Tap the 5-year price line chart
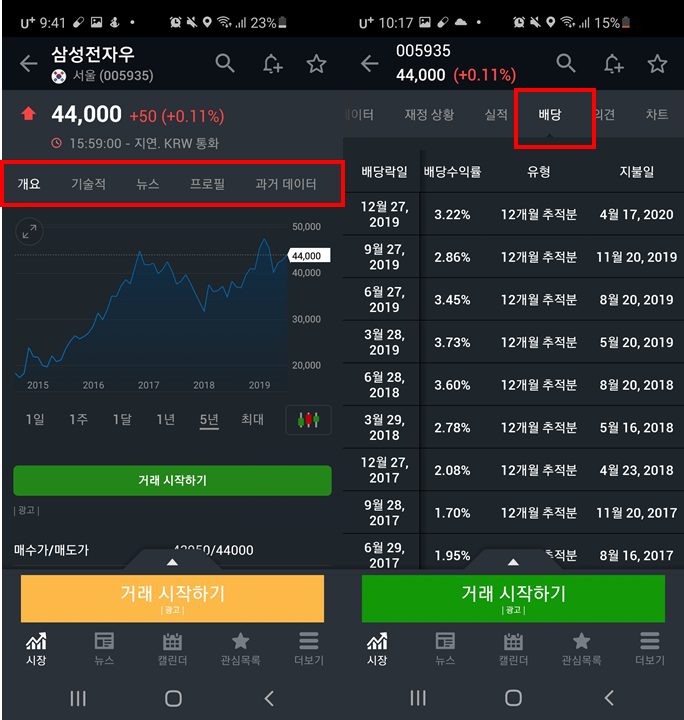 (x=151, y=308)
